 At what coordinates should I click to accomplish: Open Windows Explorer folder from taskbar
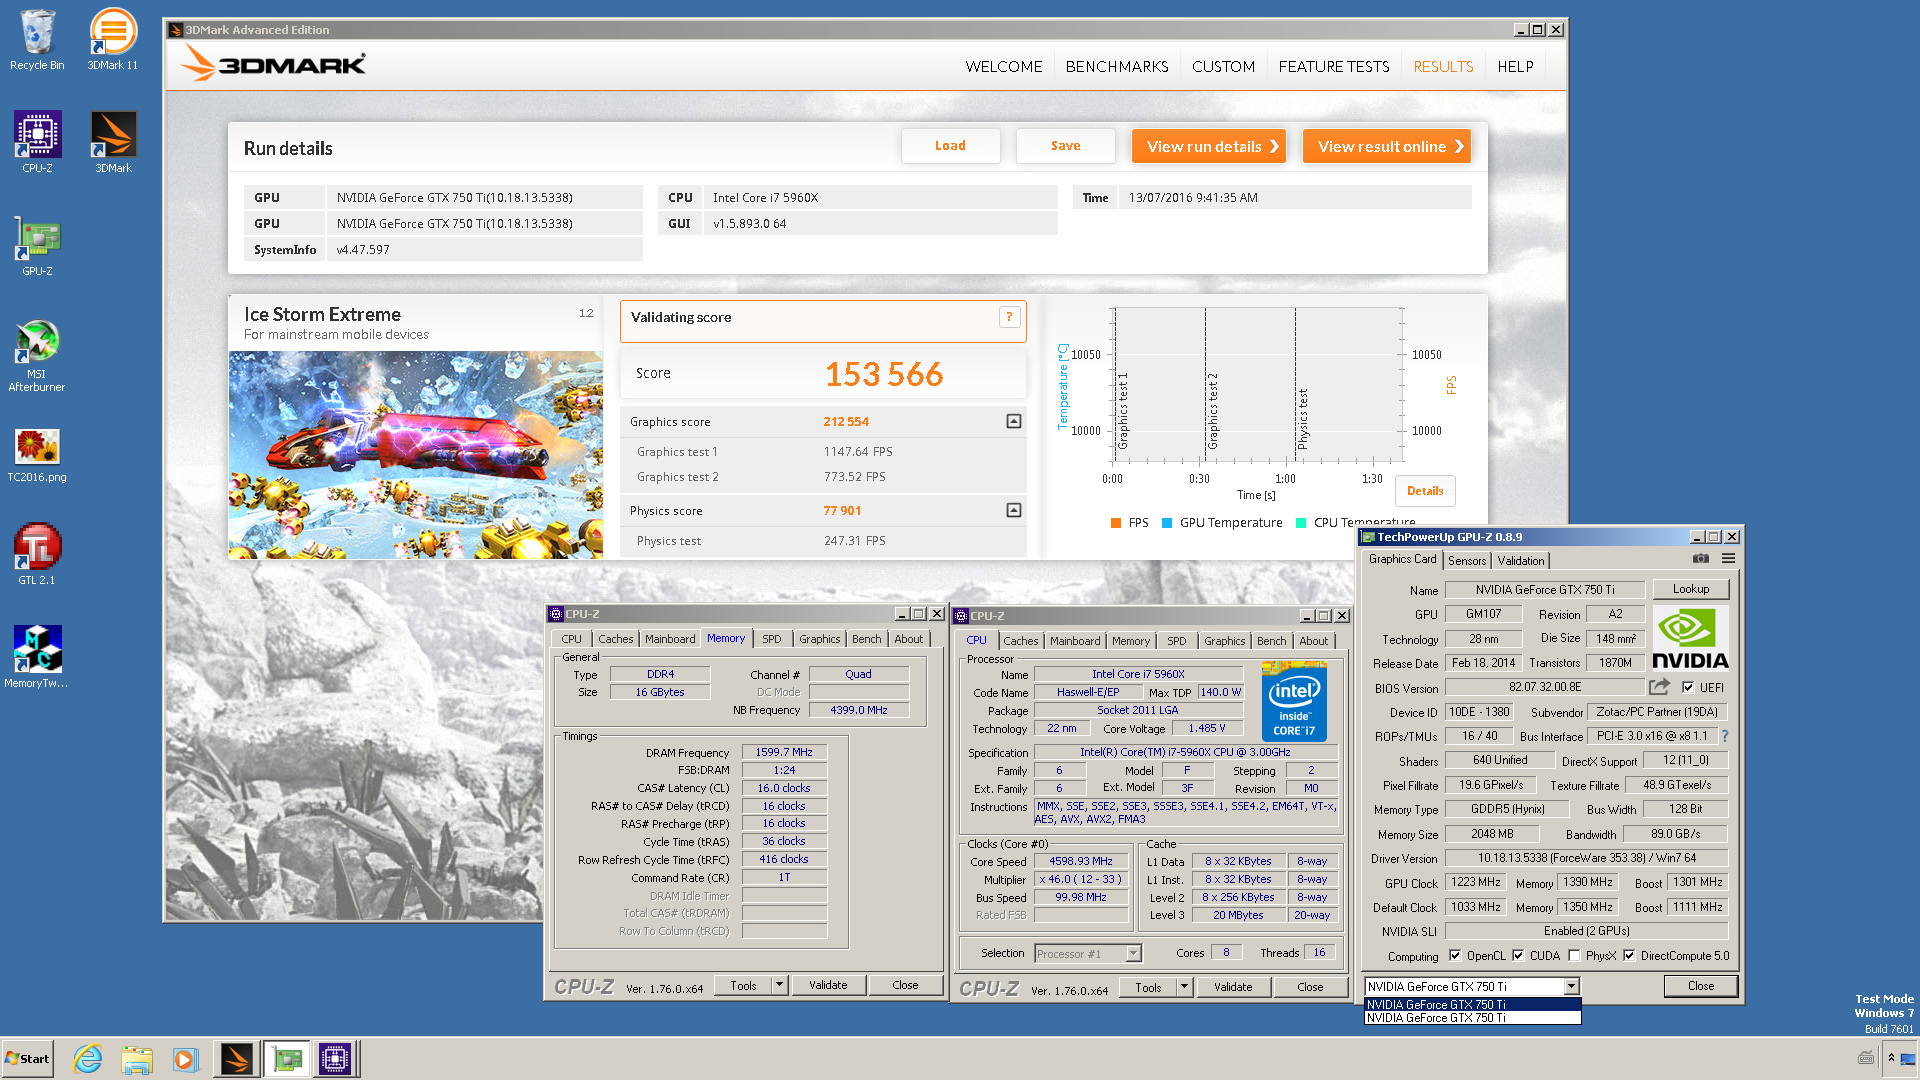click(x=137, y=1059)
